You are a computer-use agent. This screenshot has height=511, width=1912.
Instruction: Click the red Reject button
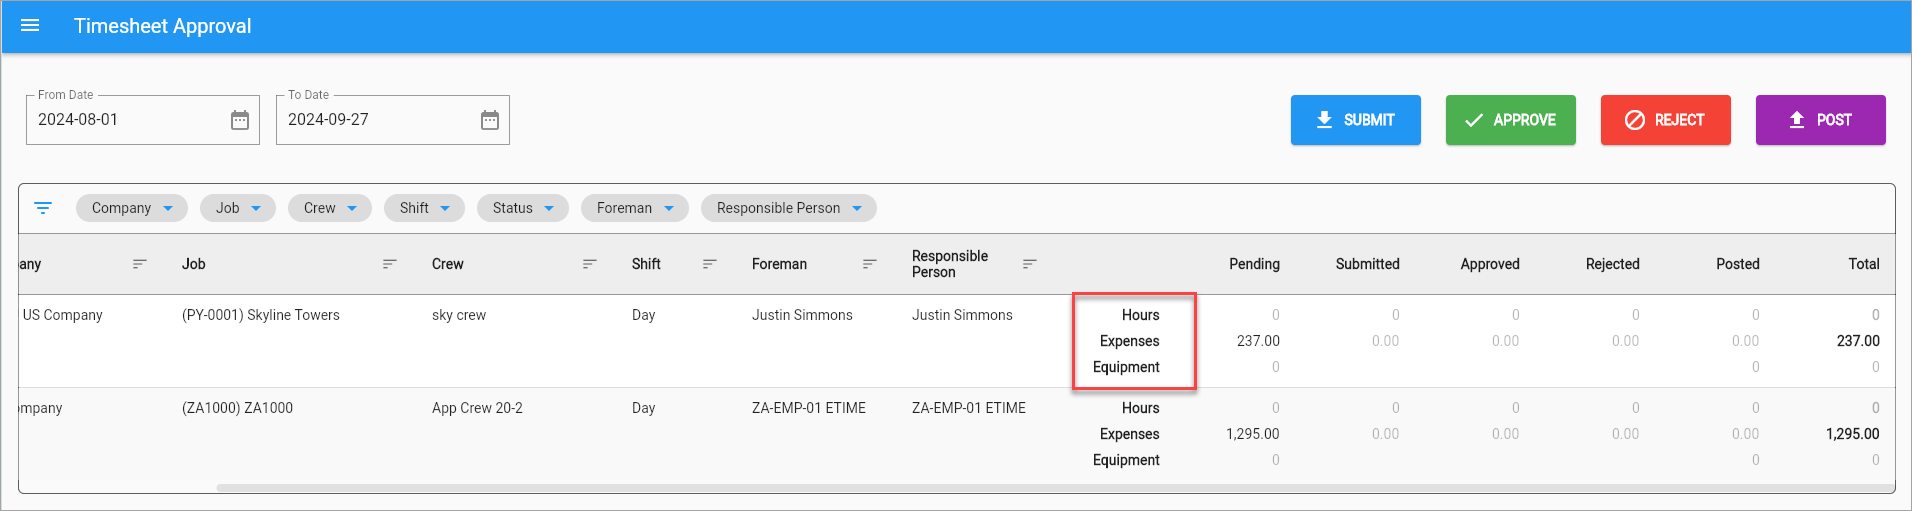pos(1666,120)
